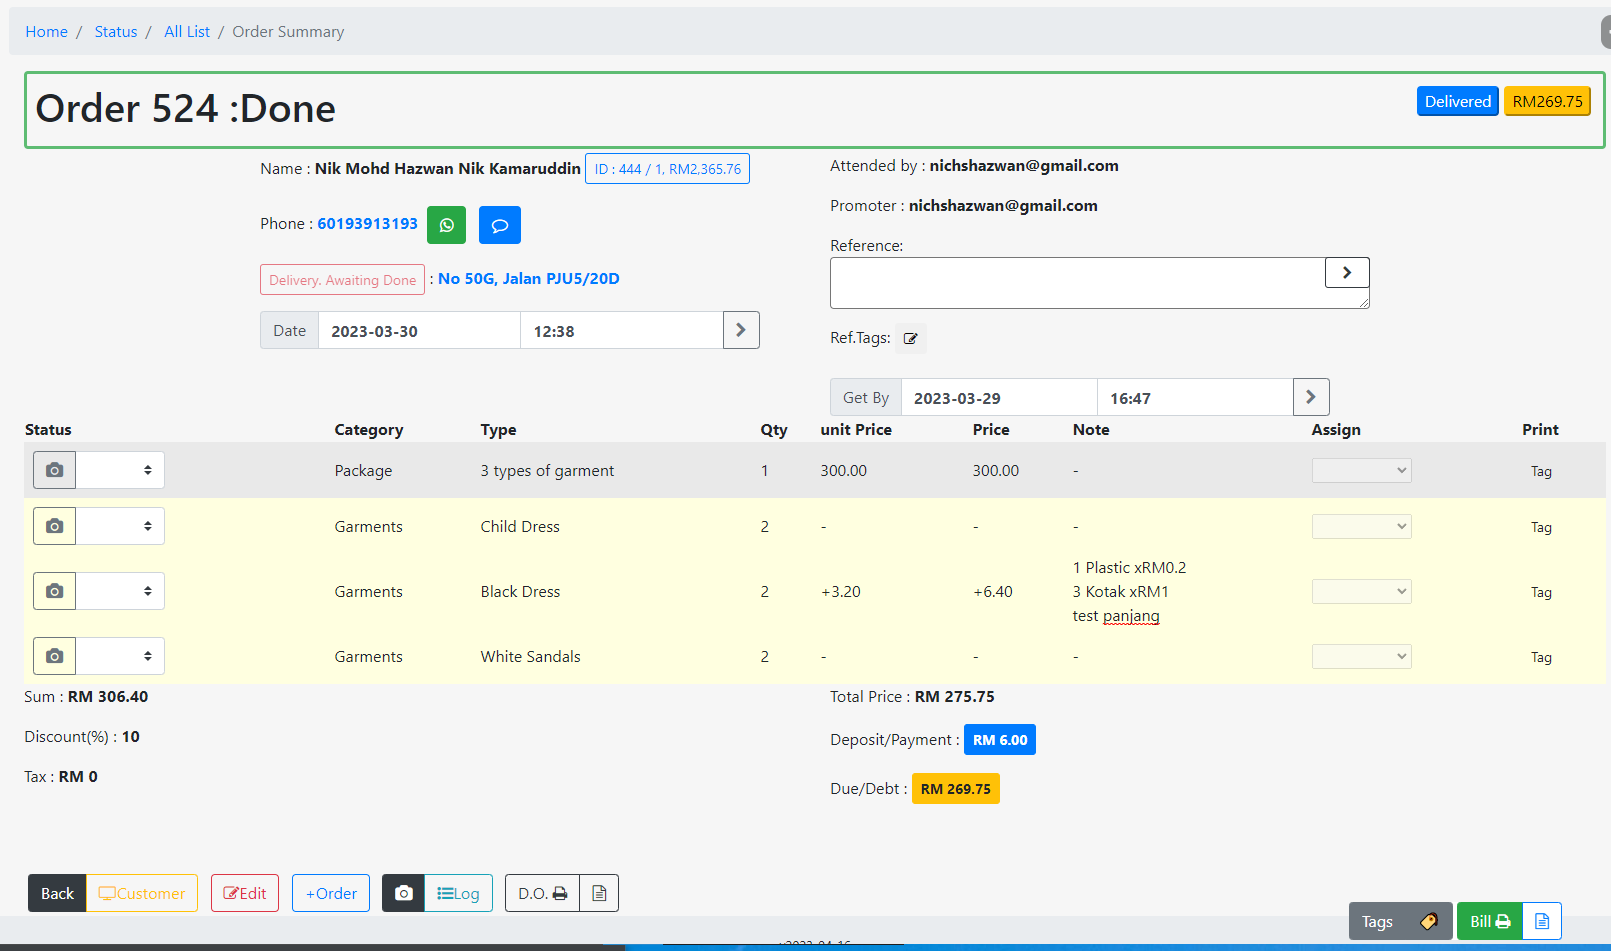Print Tag for Child Dress row

point(1541,527)
